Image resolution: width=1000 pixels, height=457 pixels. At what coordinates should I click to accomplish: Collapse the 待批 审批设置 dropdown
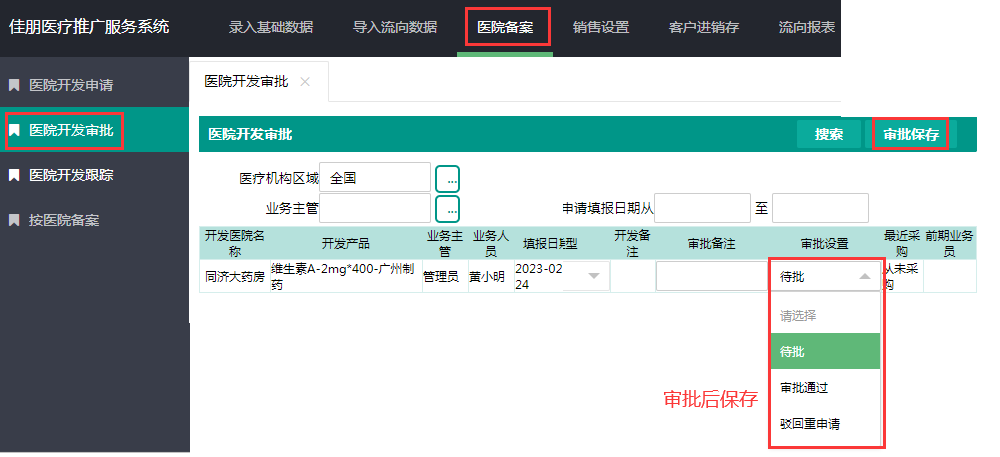864,277
